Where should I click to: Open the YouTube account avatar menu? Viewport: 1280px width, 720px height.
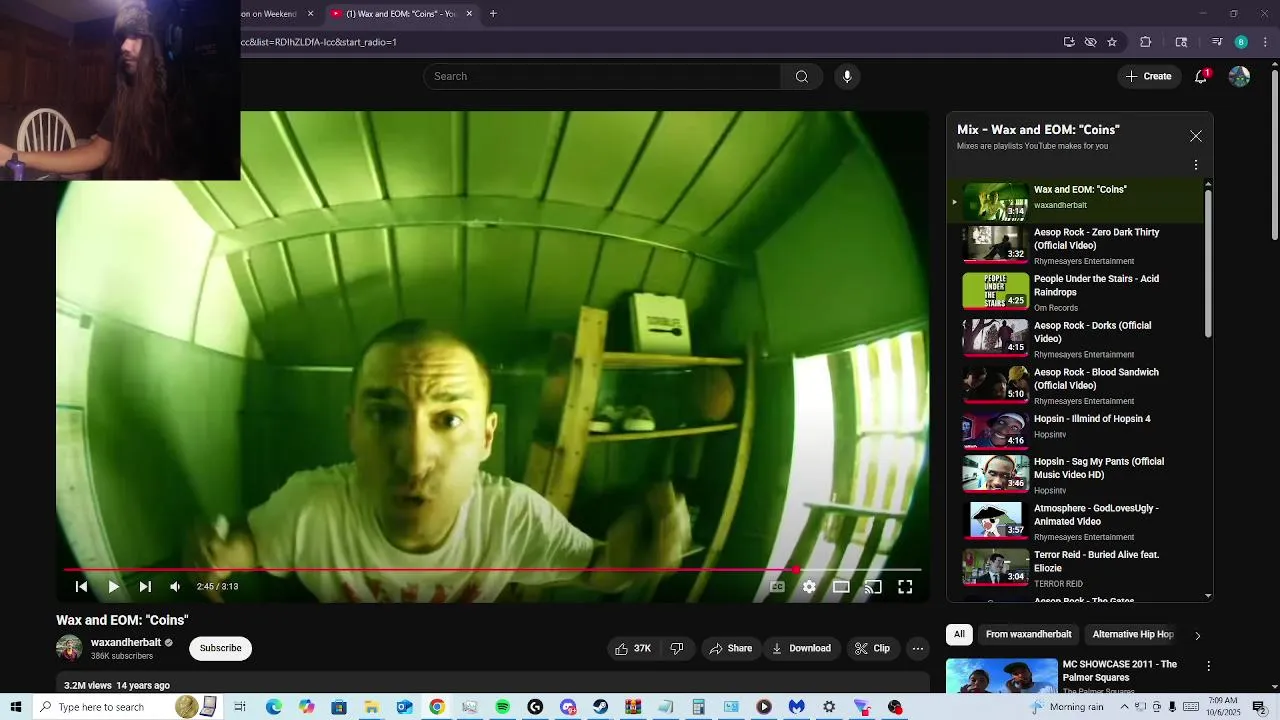tap(1239, 77)
